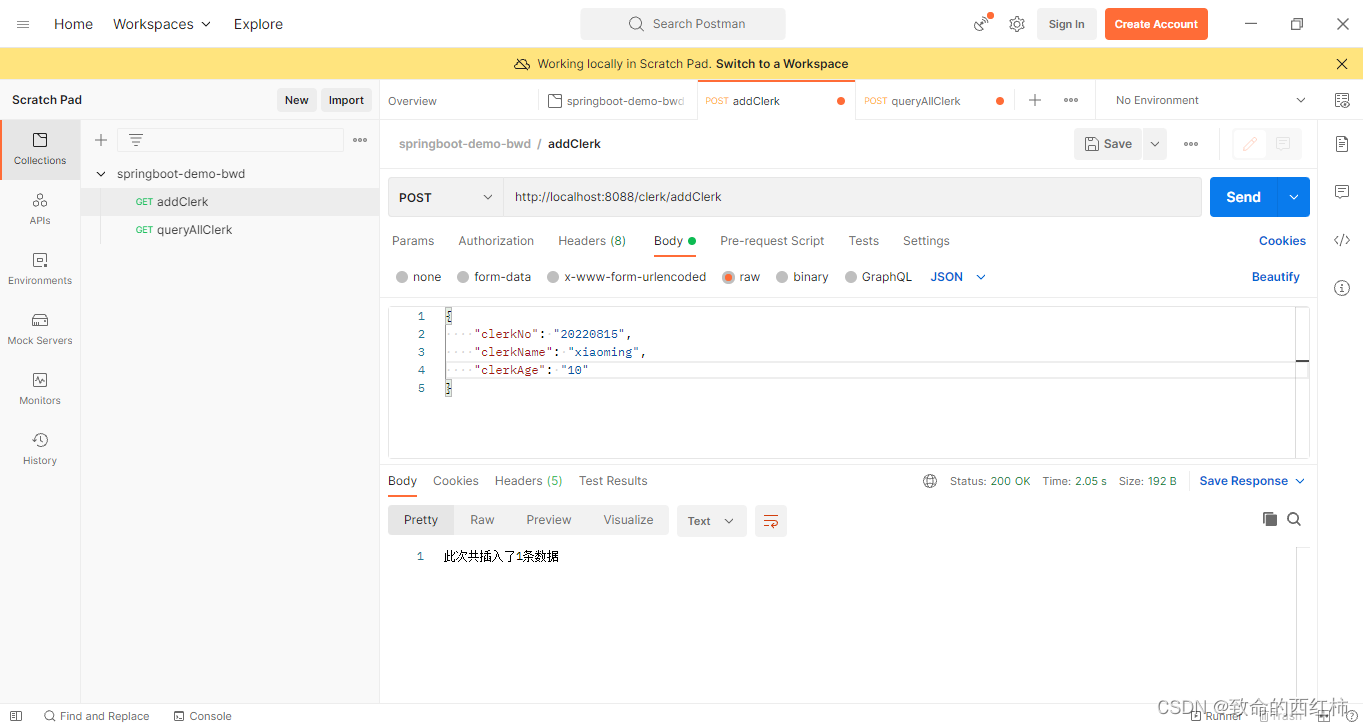Copy the response body to clipboard
Viewport: 1363px width, 726px height.
[1270, 519]
